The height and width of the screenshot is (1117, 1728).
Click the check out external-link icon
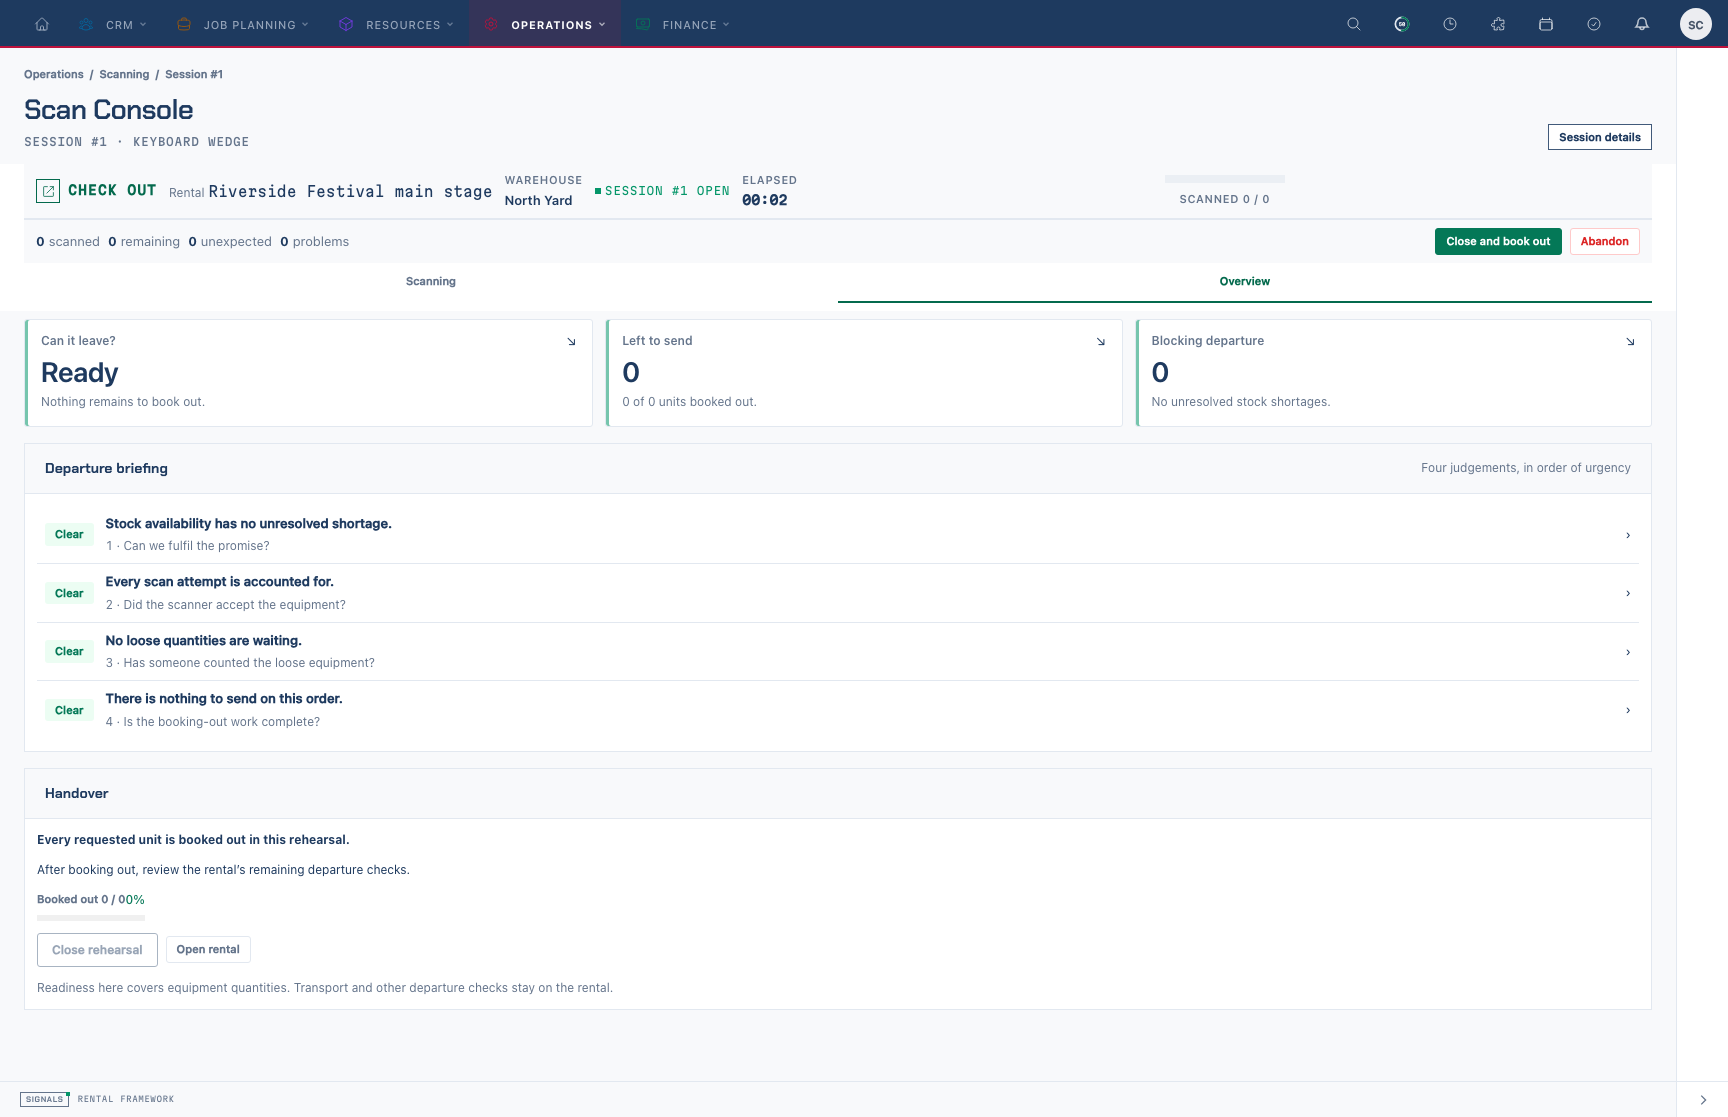[x=48, y=191]
